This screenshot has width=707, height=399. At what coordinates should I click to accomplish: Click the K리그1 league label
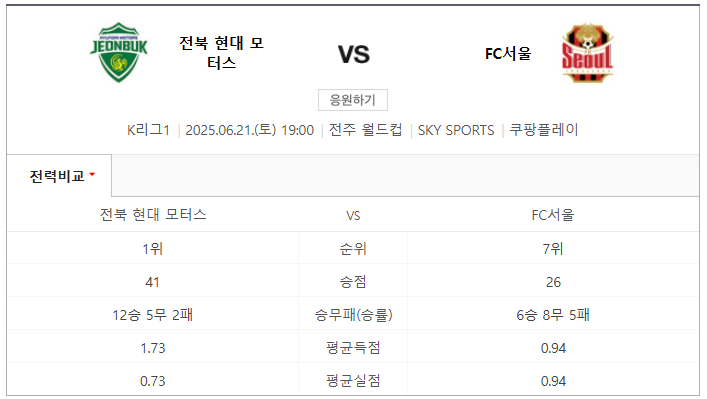point(148,130)
